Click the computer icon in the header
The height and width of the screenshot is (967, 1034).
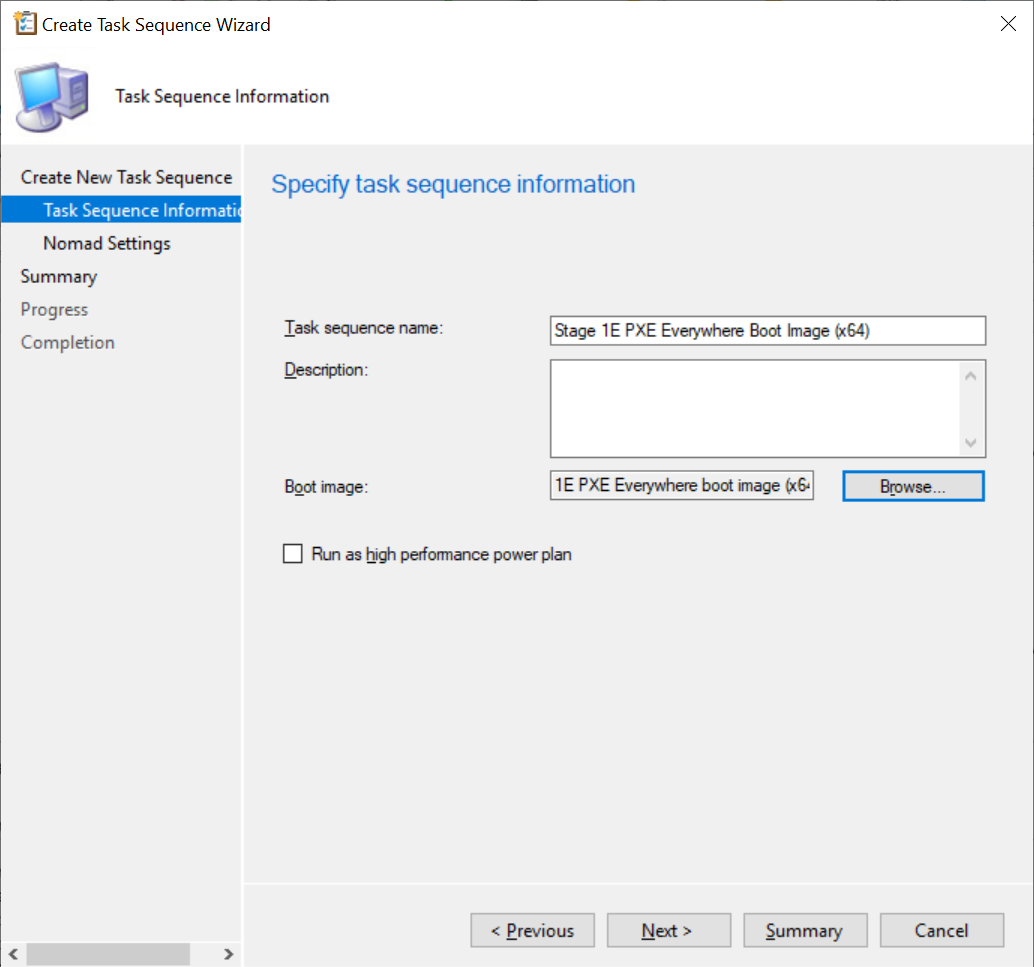point(52,97)
